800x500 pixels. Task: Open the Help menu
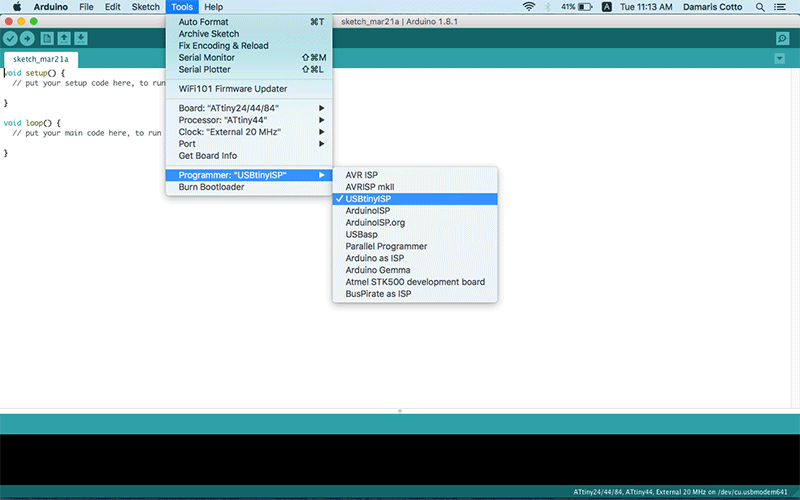tap(213, 7)
